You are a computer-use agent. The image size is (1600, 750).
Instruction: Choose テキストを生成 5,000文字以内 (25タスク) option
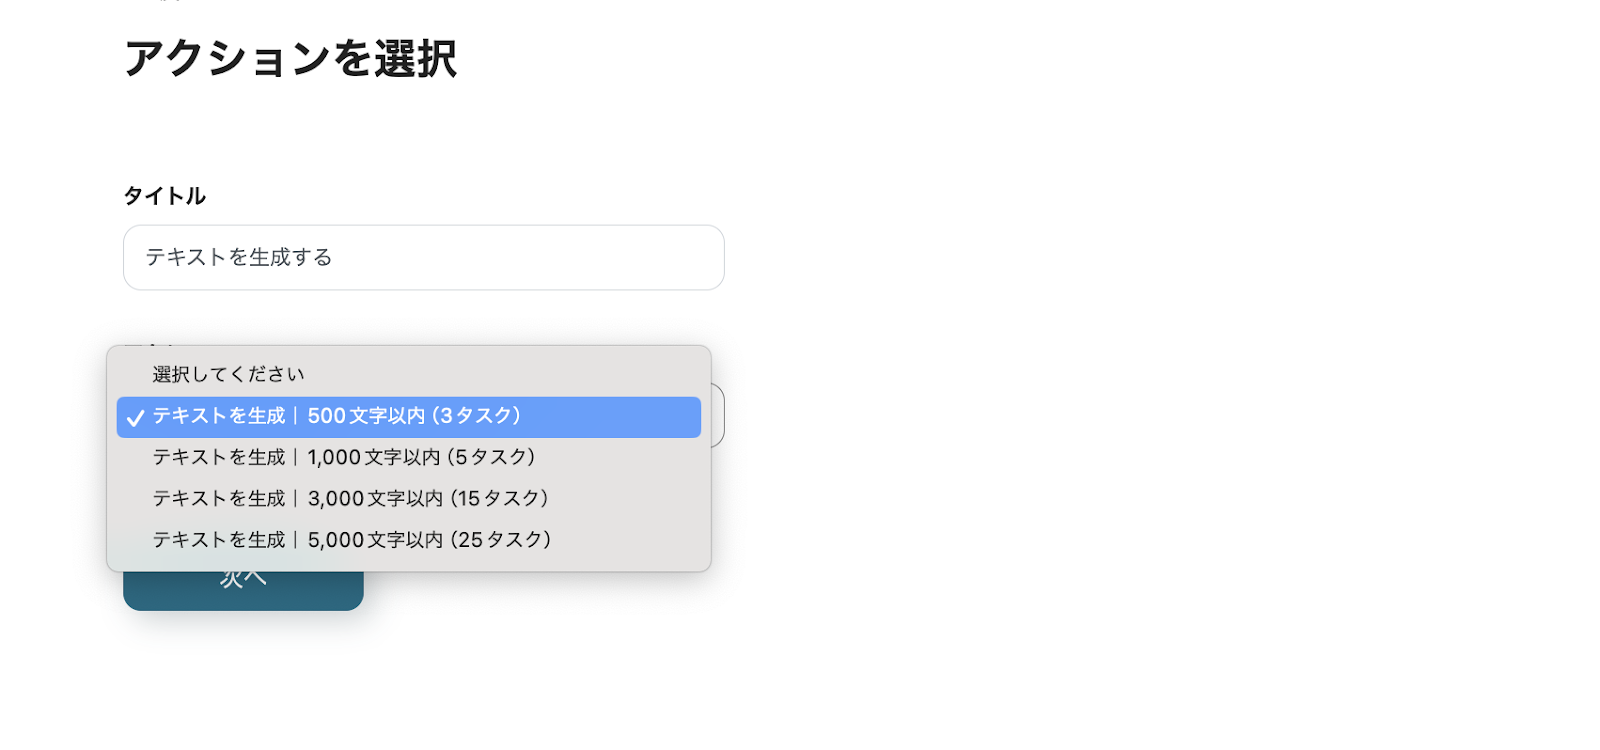[409, 540]
